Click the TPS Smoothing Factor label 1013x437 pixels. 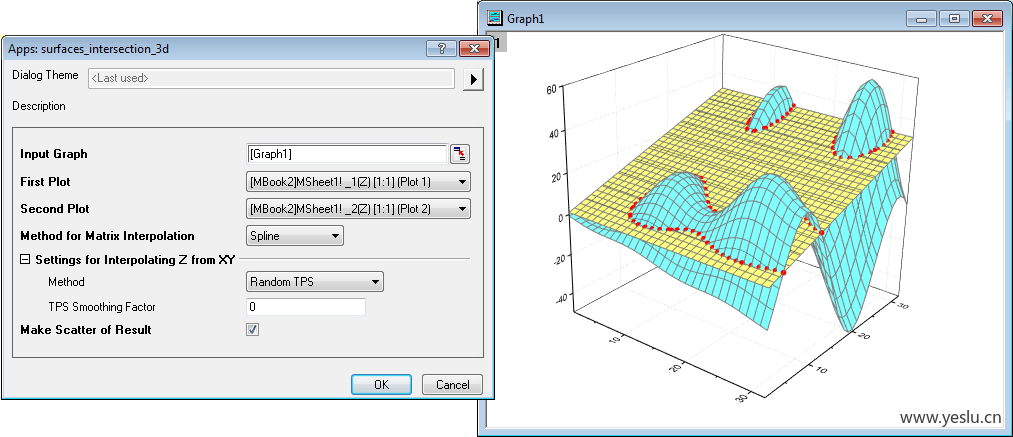point(101,306)
